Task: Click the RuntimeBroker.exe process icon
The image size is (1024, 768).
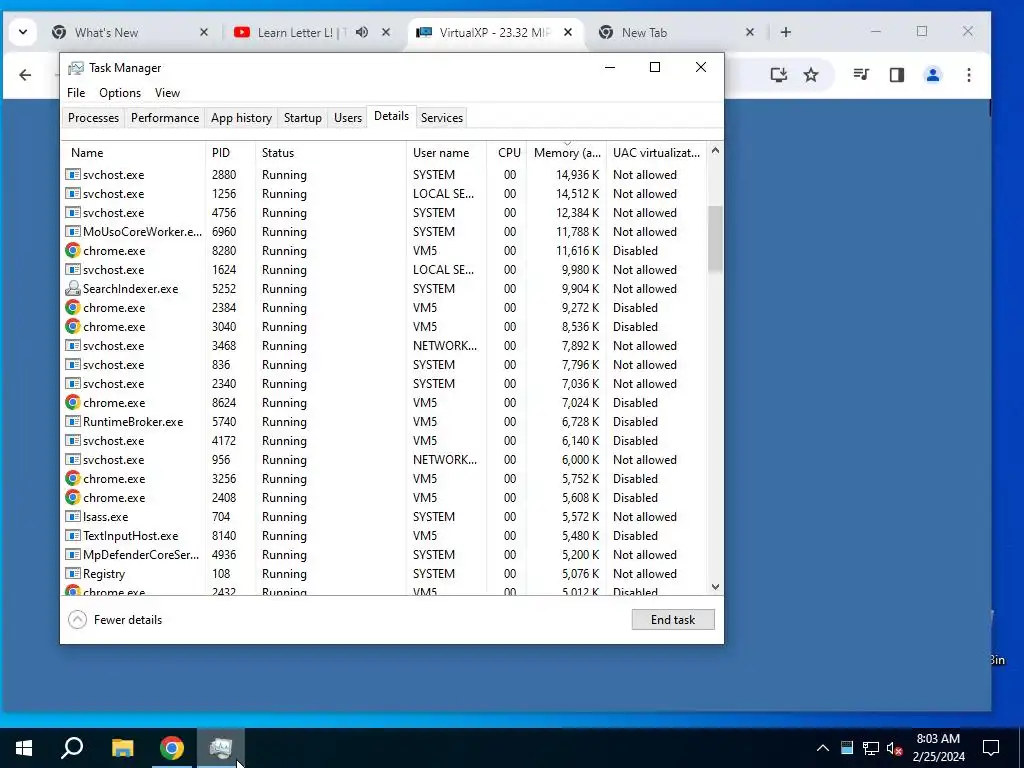Action: coord(72,422)
